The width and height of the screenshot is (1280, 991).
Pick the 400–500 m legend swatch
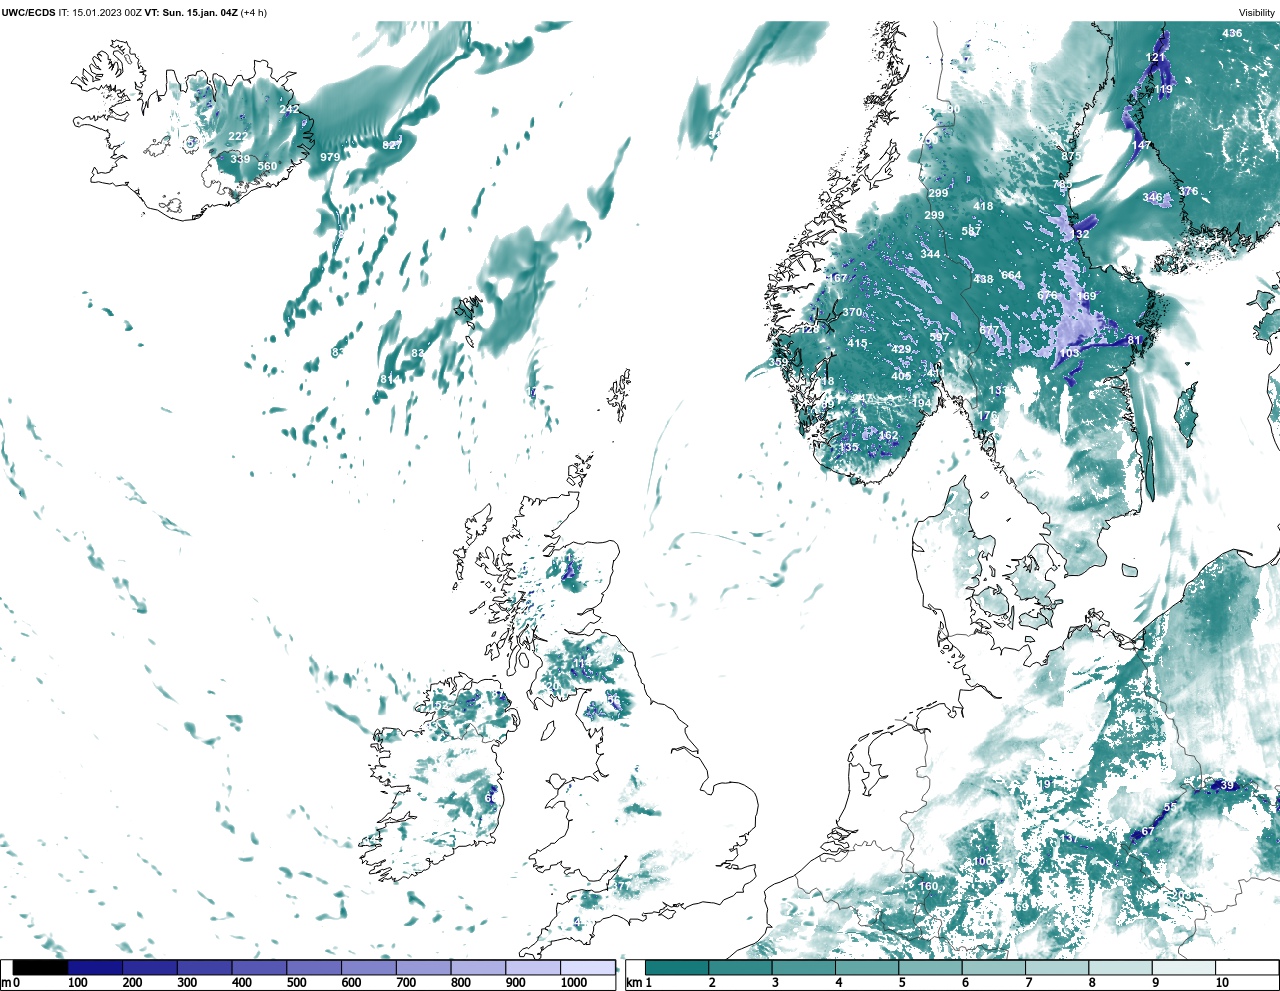tap(259, 968)
